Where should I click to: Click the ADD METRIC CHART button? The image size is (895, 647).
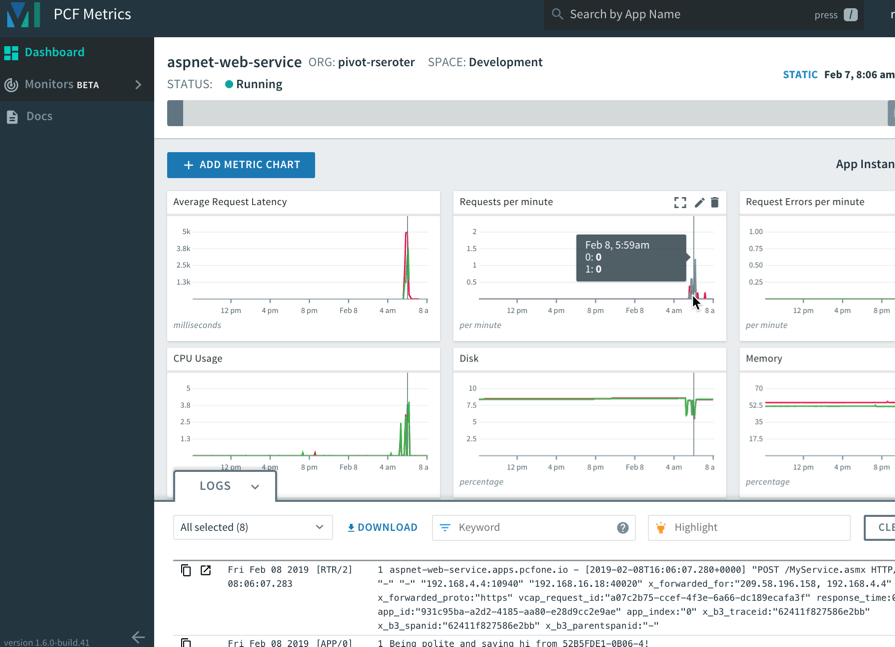(x=241, y=165)
